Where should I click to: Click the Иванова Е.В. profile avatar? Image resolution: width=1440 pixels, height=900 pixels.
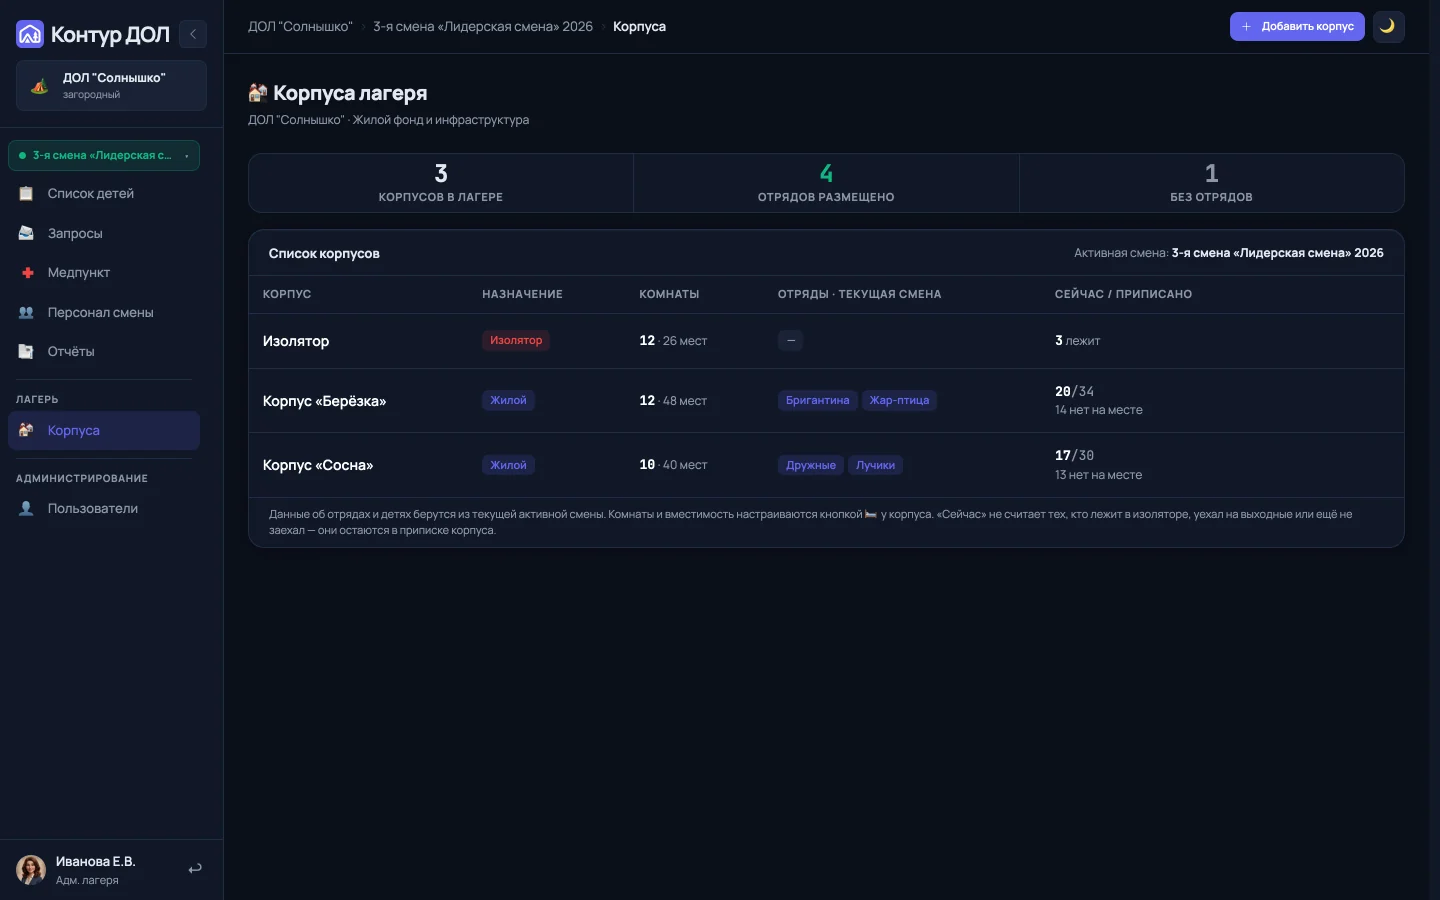[31, 870]
